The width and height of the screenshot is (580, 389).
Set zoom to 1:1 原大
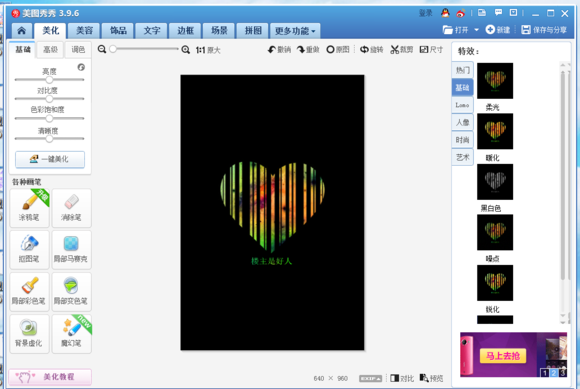[208, 50]
